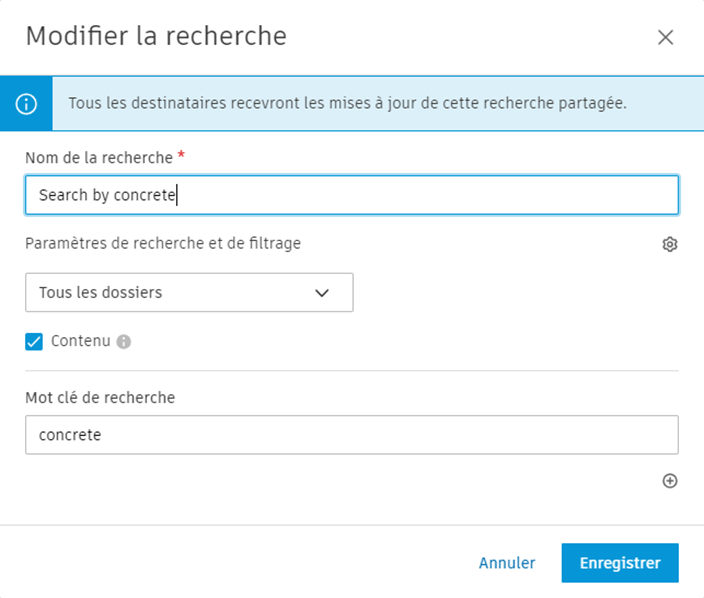Focus the Mot clé de recherche field

[351, 435]
